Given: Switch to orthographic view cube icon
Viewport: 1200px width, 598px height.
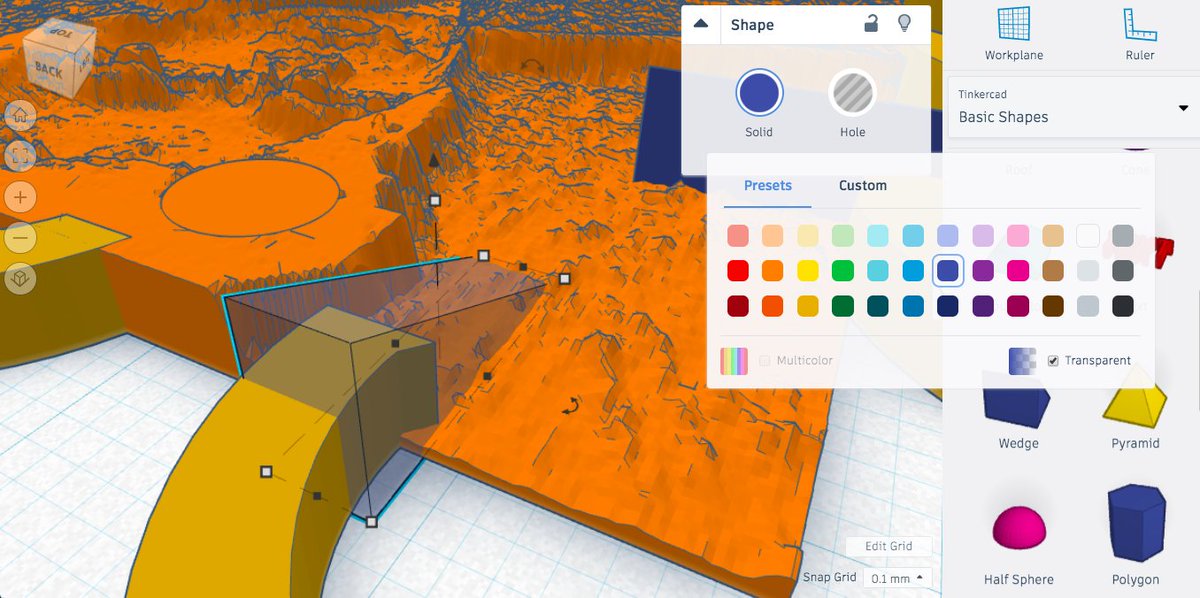Looking at the screenshot, I should 19,279.
